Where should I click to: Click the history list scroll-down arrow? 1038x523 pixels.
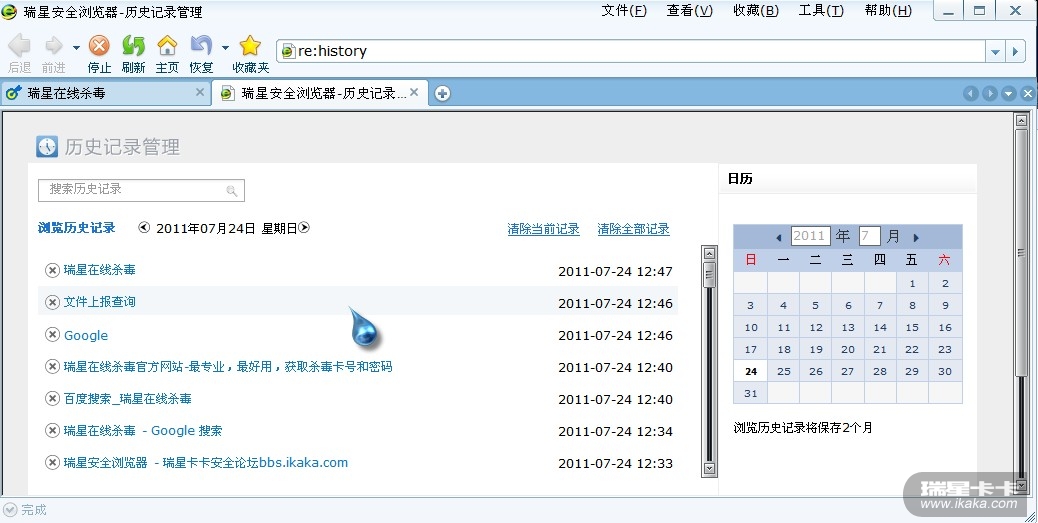tap(710, 469)
